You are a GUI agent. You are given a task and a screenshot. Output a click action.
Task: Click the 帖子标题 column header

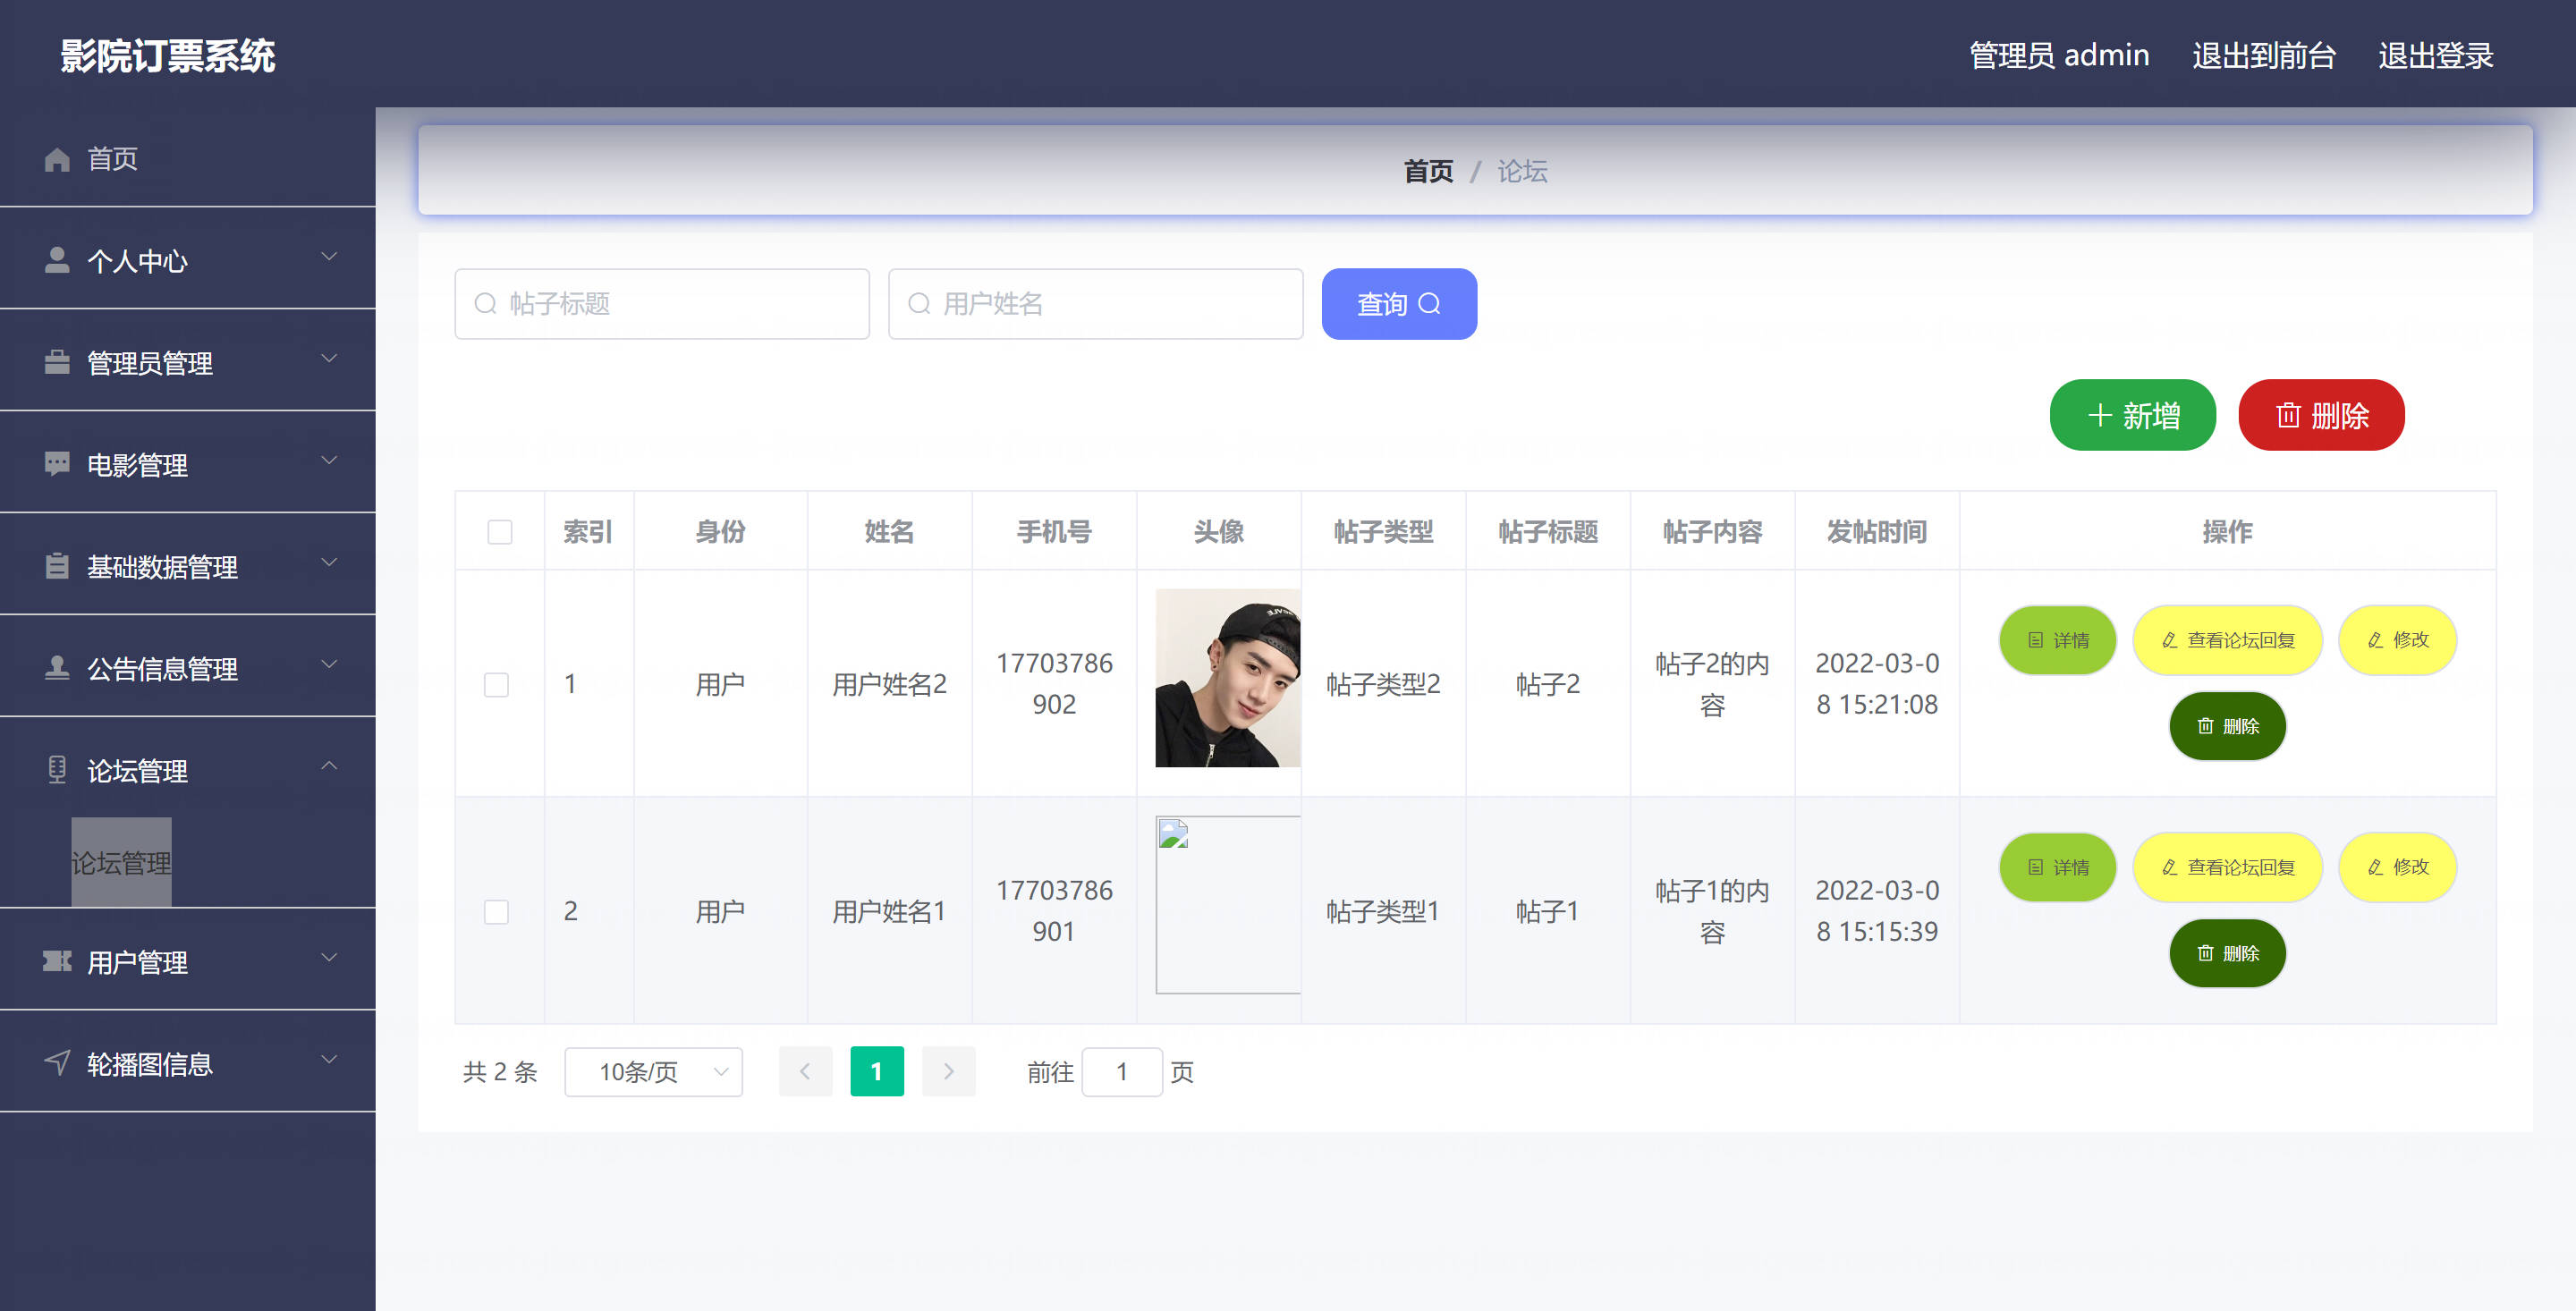pos(1548,531)
